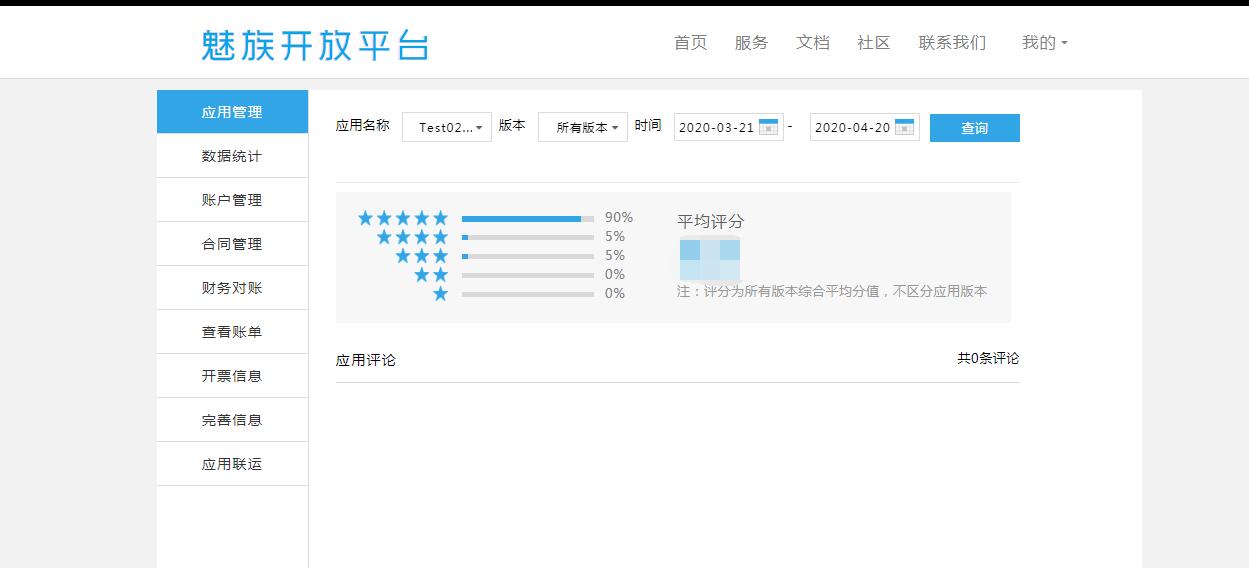Expand the 我的 account menu

[x=1044, y=43]
